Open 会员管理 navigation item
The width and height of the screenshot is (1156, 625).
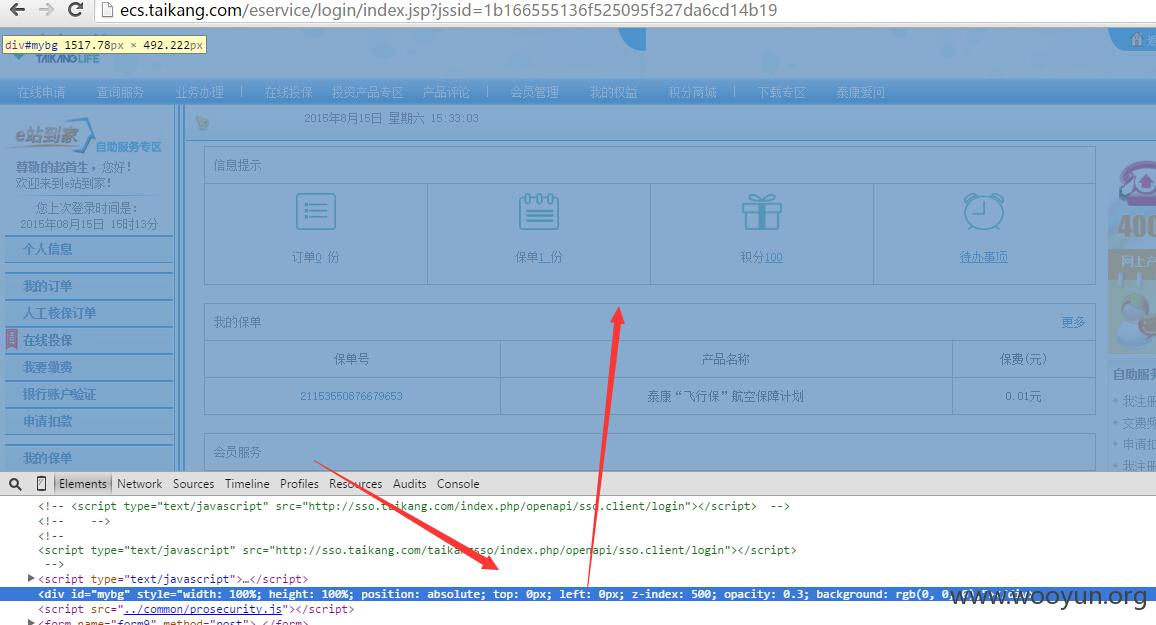click(535, 92)
